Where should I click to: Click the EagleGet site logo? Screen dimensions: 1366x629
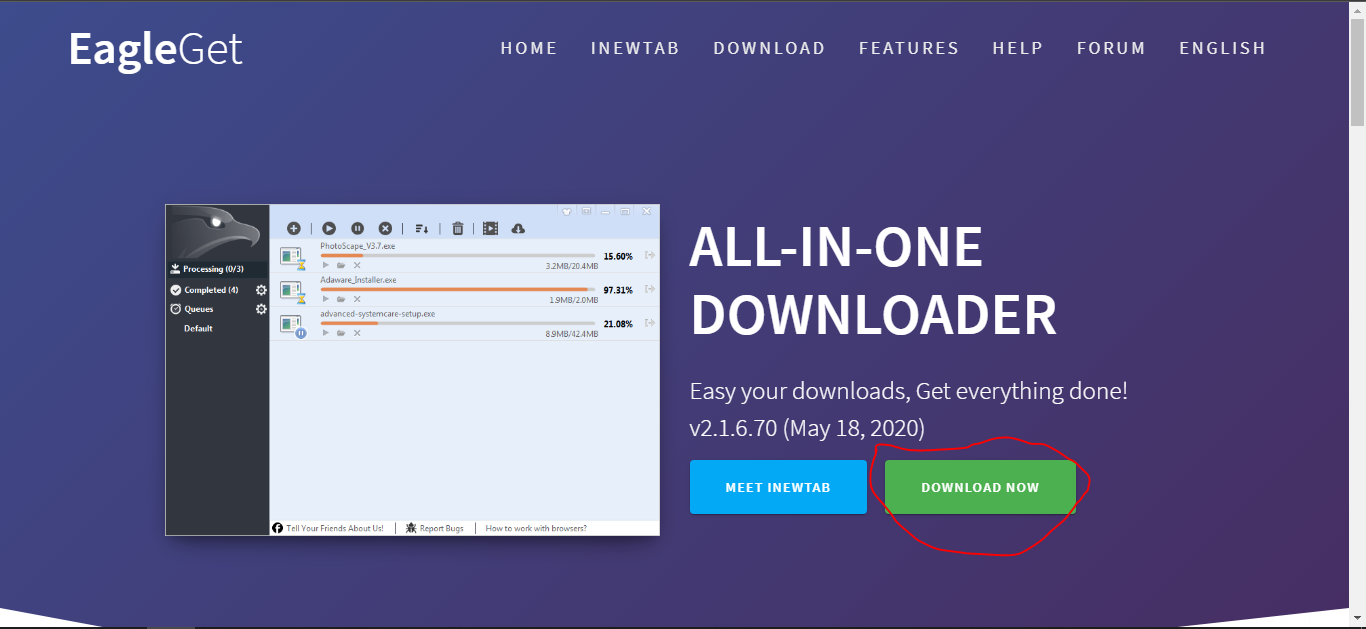(x=156, y=49)
